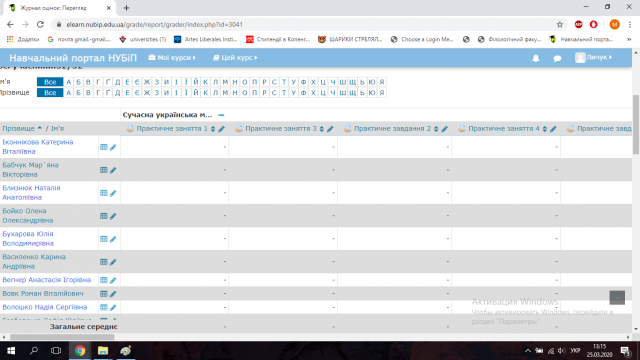Viewport: 640px width, 360px height.
Task: Select Журнал оцінок browser tab
Action: (60, 8)
